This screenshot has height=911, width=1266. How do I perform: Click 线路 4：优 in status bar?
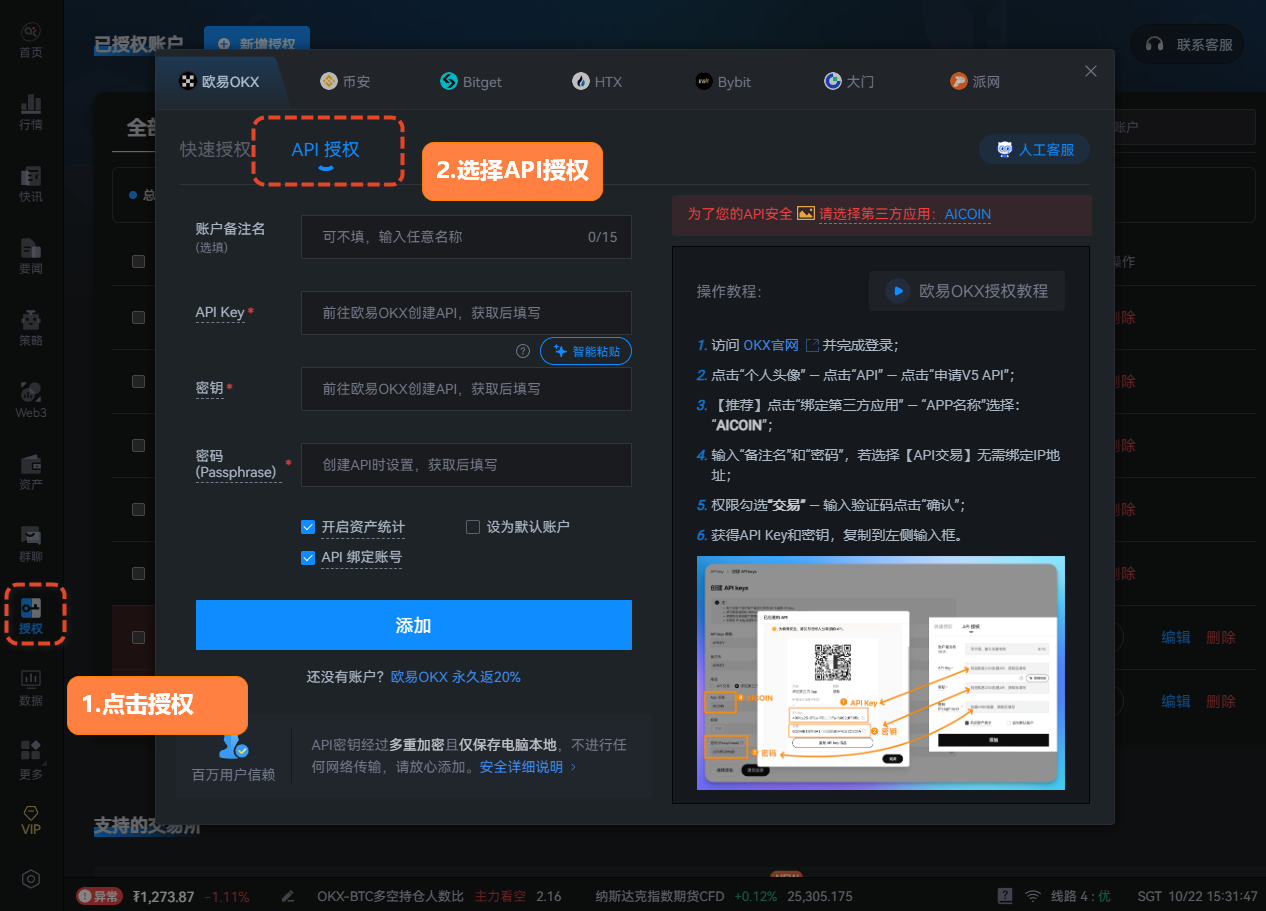1080,896
